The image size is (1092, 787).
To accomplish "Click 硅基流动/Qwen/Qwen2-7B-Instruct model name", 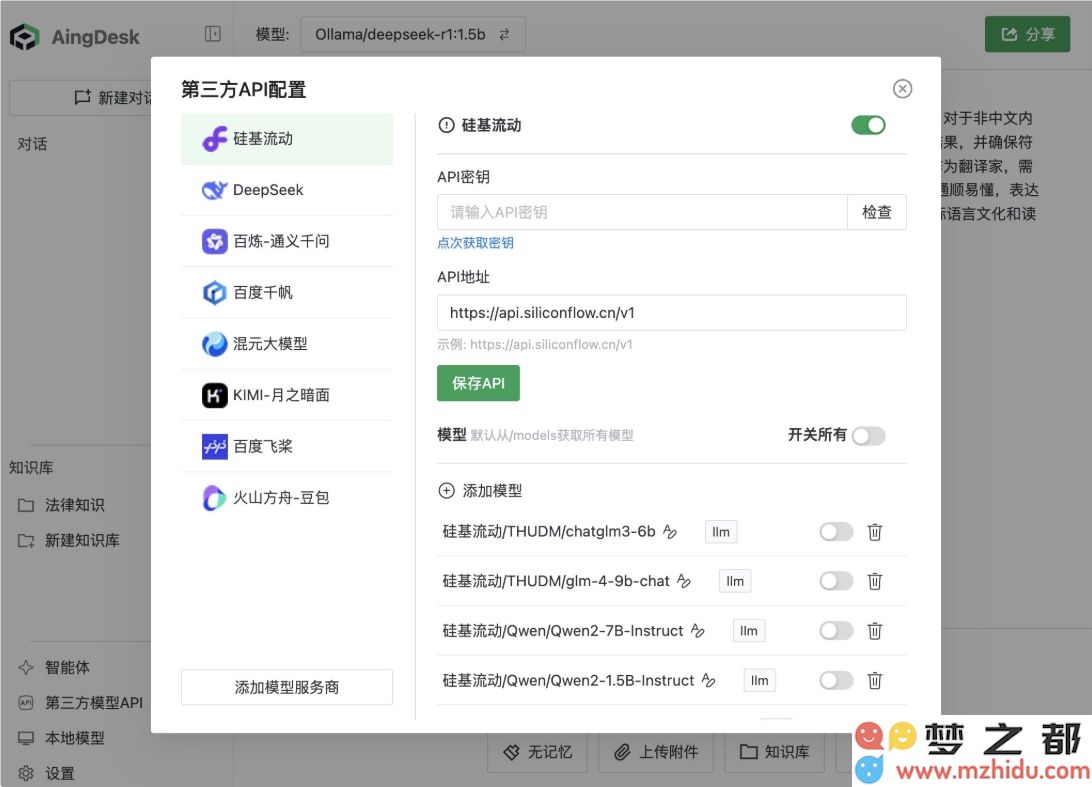I will (563, 631).
